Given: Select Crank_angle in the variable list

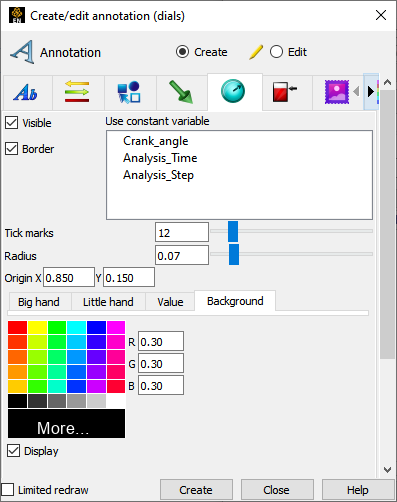Looking at the screenshot, I should 156,141.
